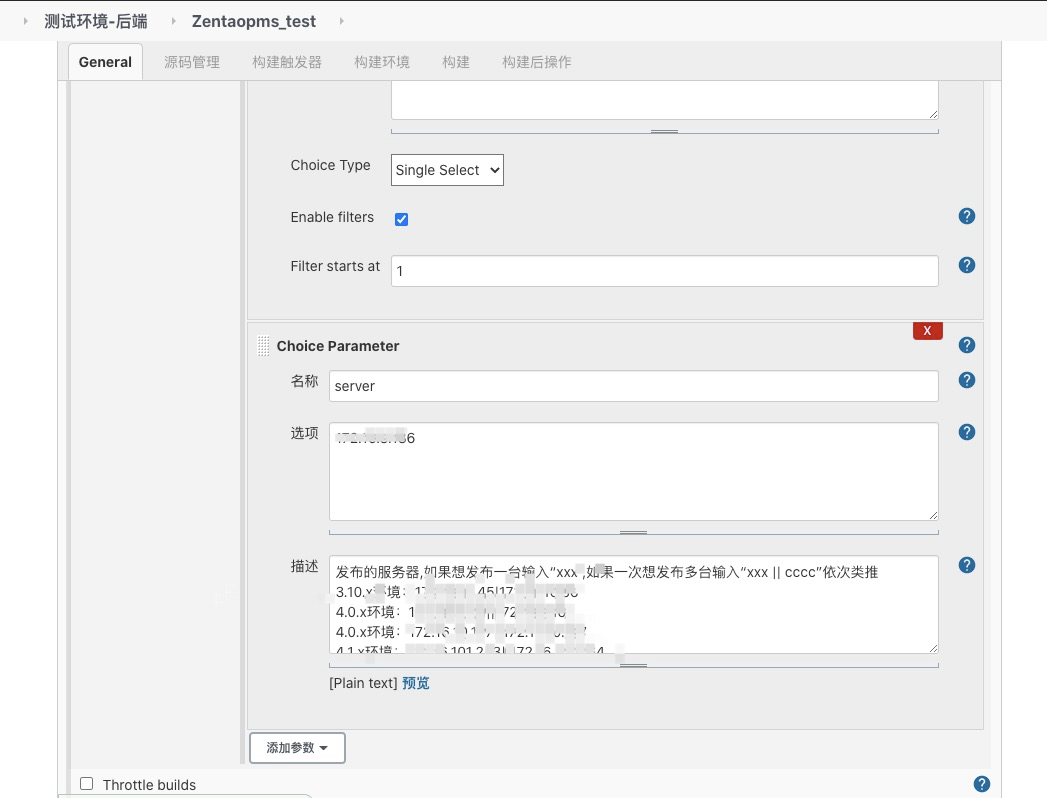Grab the resize bar under top textarea
Image resolution: width=1047 pixels, height=798 pixels.
(664, 132)
